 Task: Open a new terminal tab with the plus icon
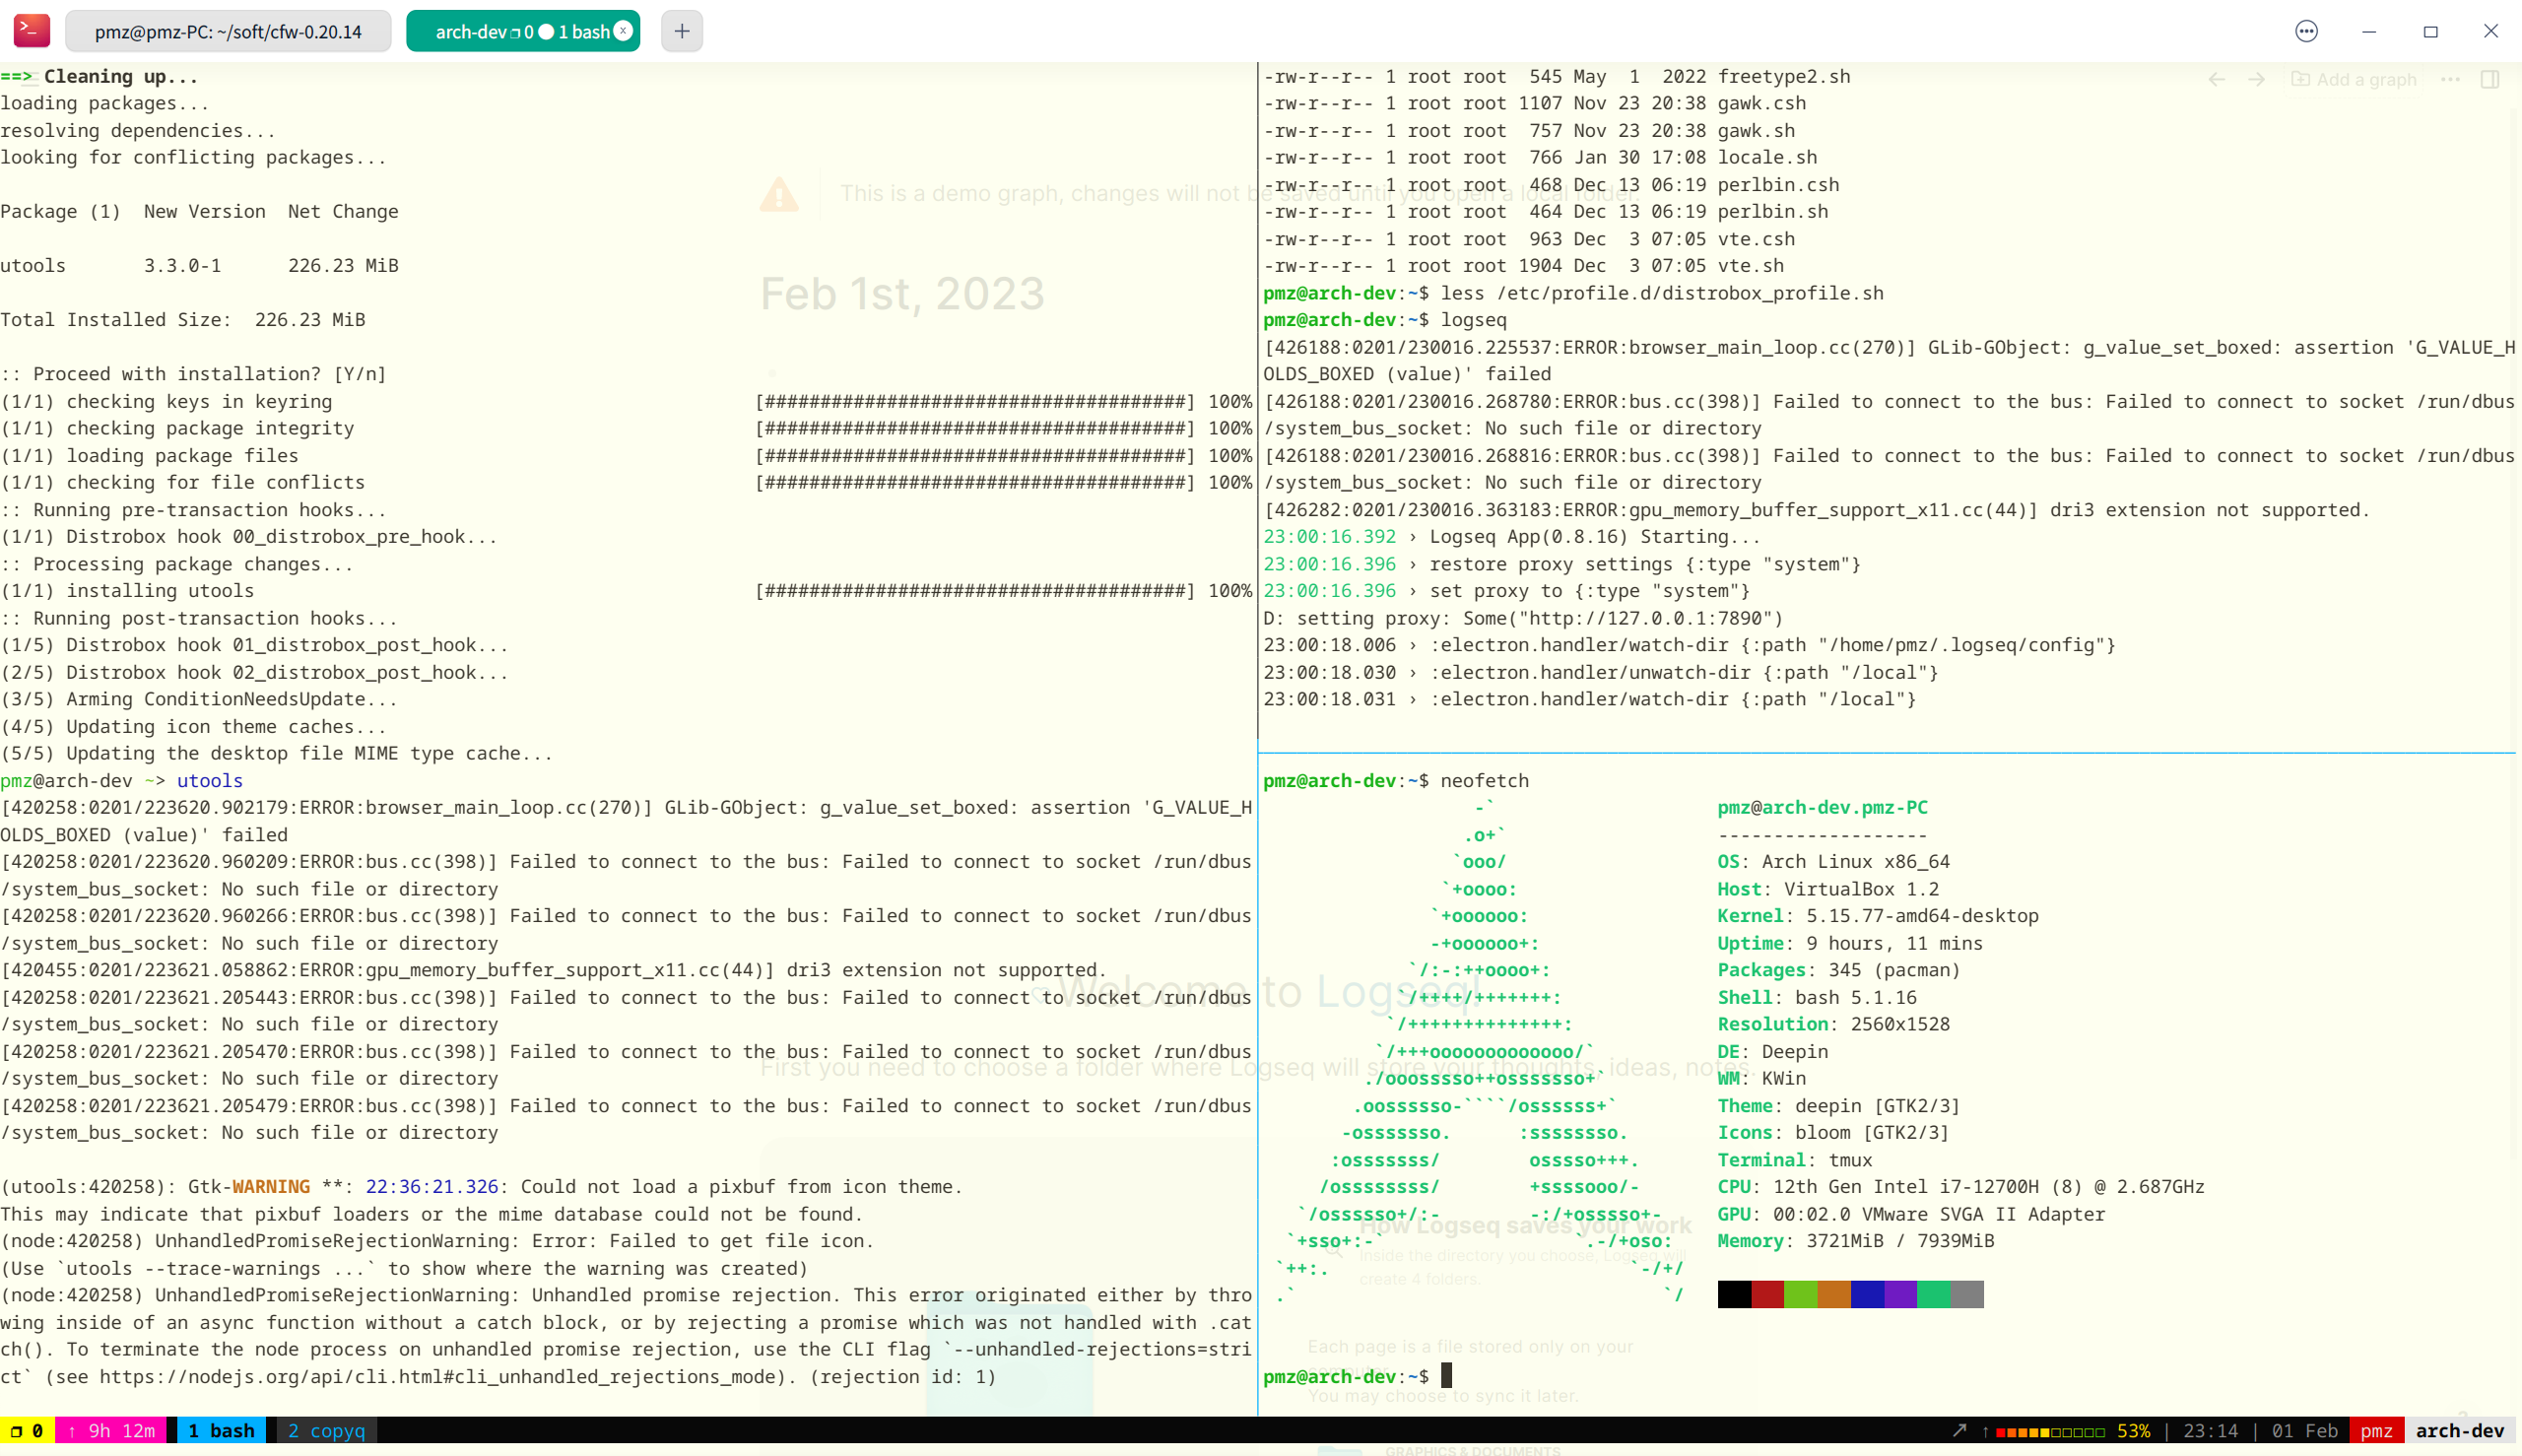[x=681, y=31]
